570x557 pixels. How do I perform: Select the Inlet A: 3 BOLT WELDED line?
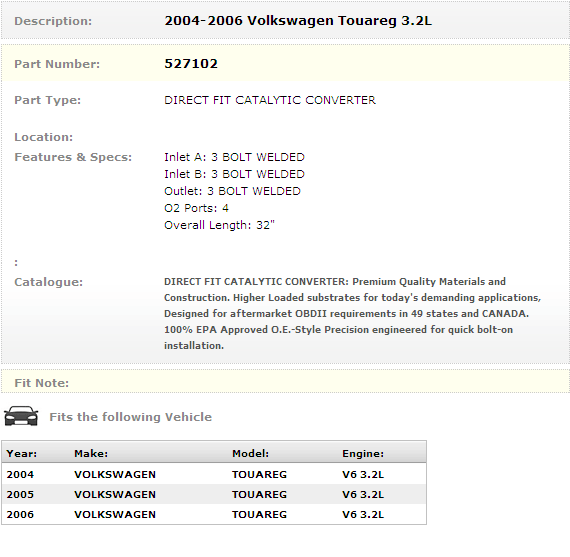(234, 157)
